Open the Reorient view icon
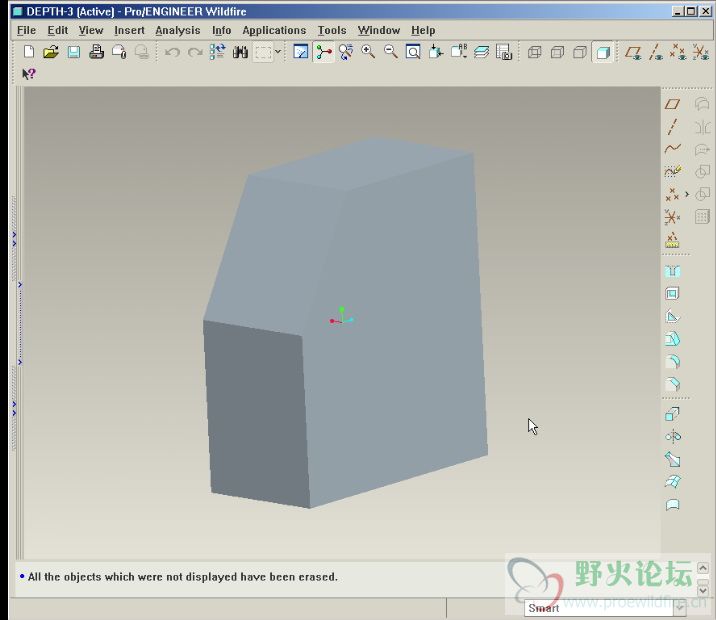The height and width of the screenshot is (620, 716). point(436,52)
